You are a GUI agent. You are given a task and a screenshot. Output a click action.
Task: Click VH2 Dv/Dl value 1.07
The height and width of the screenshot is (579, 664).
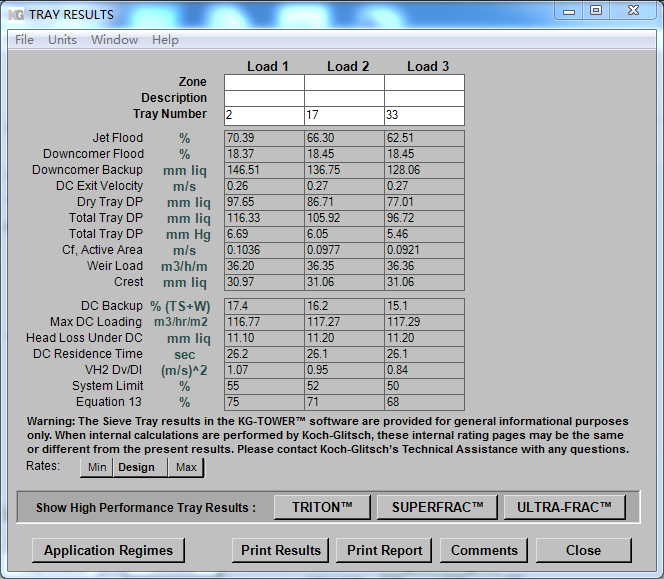(x=264, y=370)
